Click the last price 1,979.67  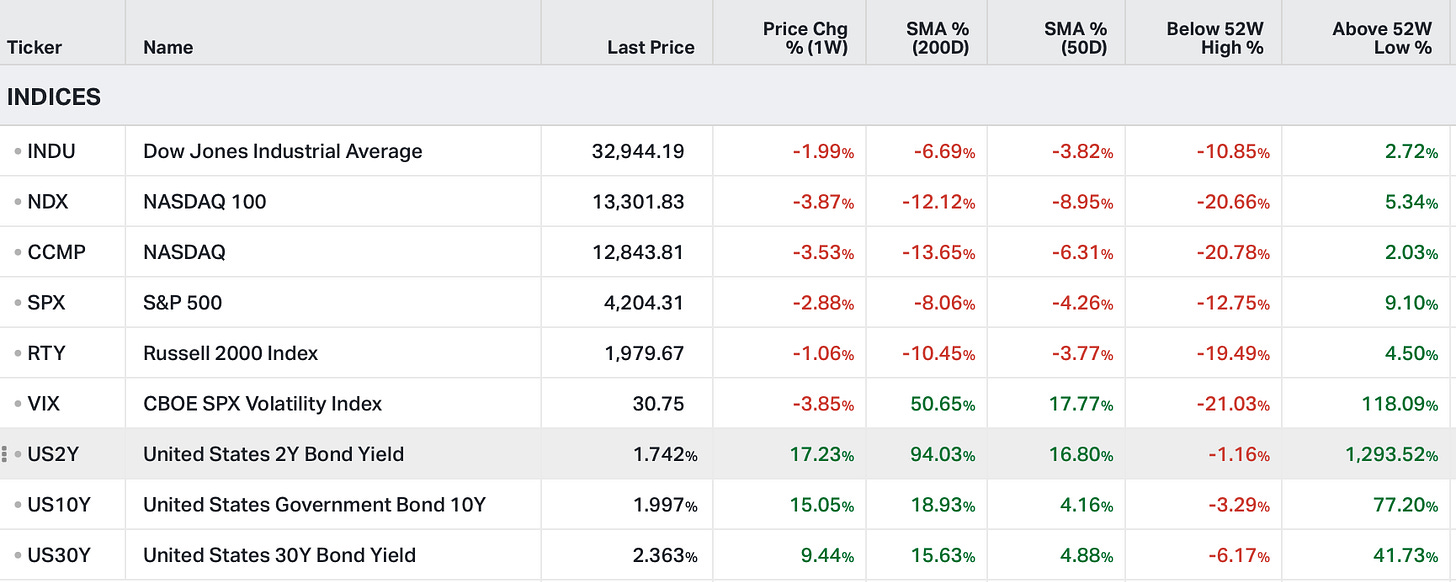tap(643, 353)
